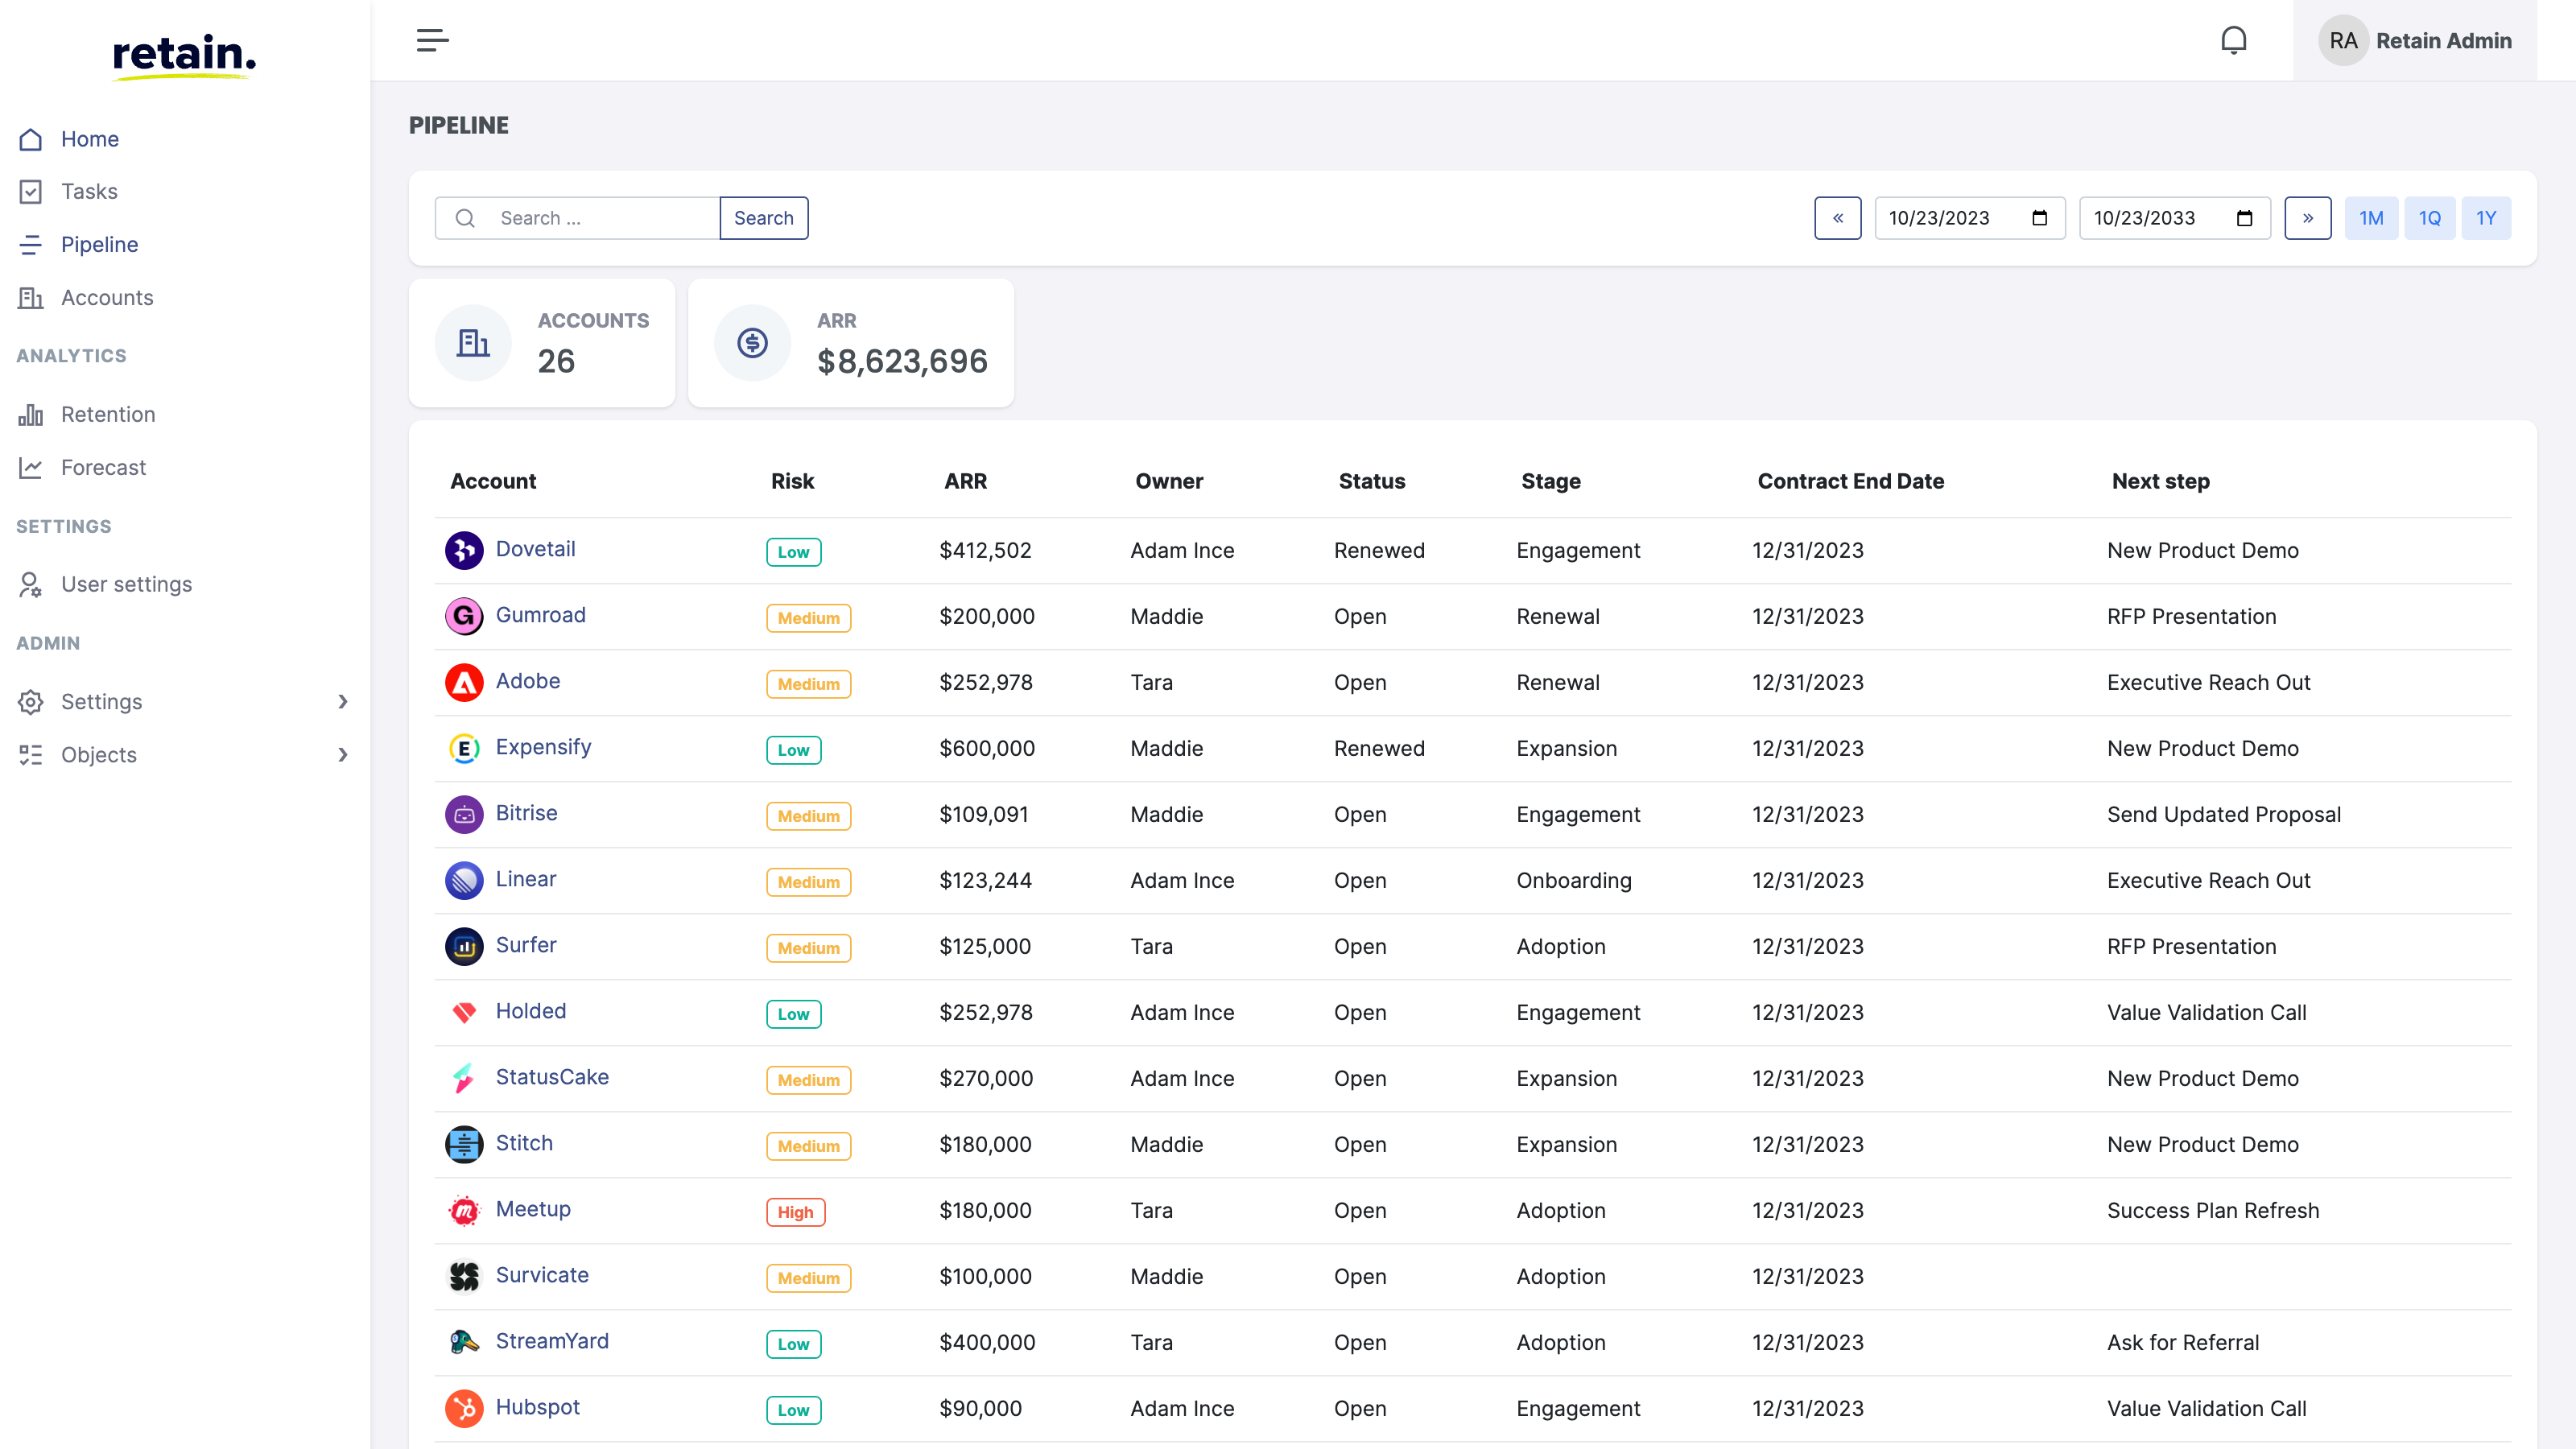Click the dollar icon on the ARR card
This screenshot has height=1449, width=2576.
click(x=751, y=342)
